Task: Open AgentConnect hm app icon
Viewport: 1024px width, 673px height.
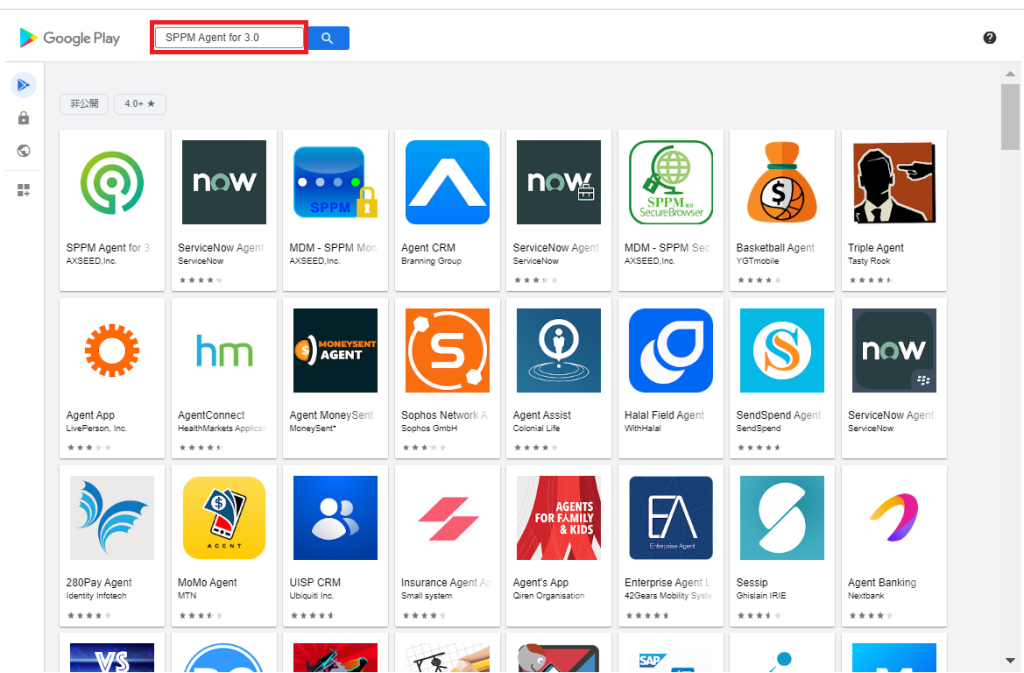Action: click(224, 351)
